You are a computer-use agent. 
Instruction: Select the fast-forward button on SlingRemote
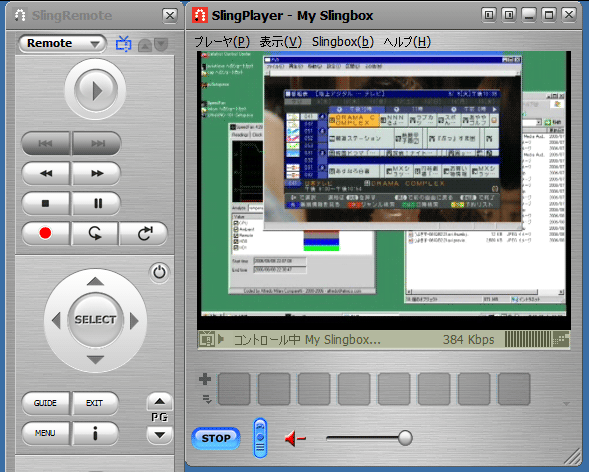97,173
